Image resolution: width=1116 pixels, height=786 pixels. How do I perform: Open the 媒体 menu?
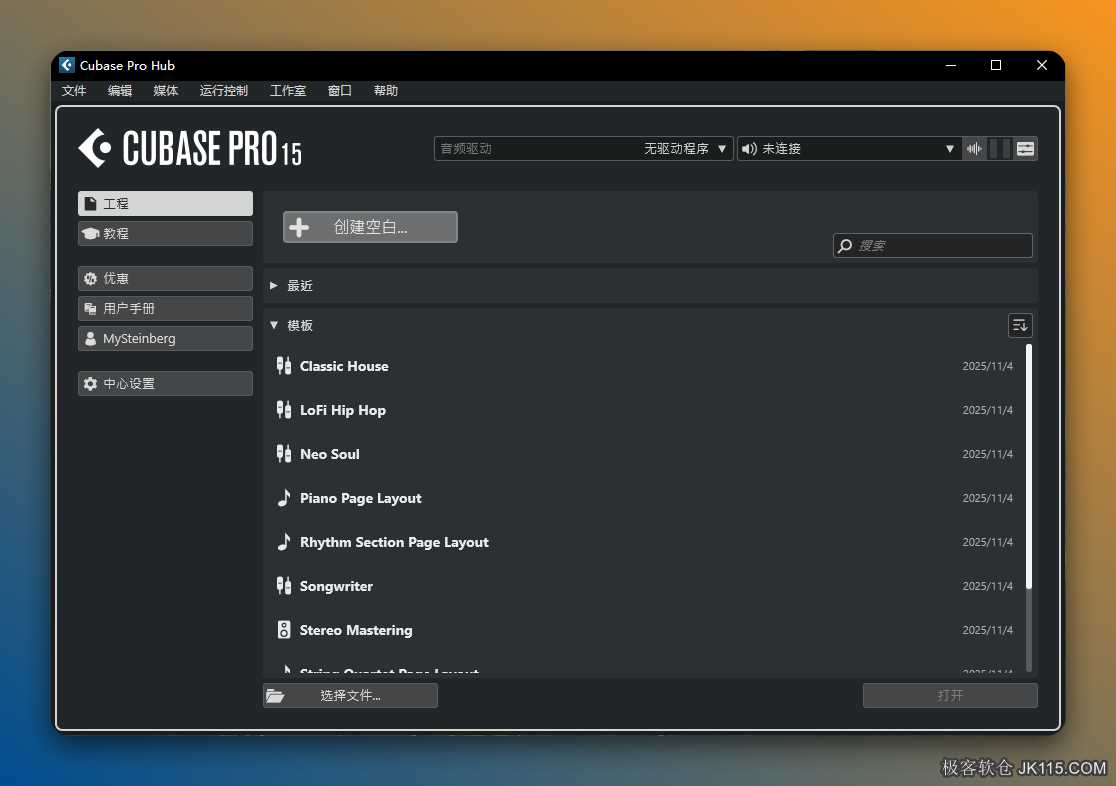point(166,90)
